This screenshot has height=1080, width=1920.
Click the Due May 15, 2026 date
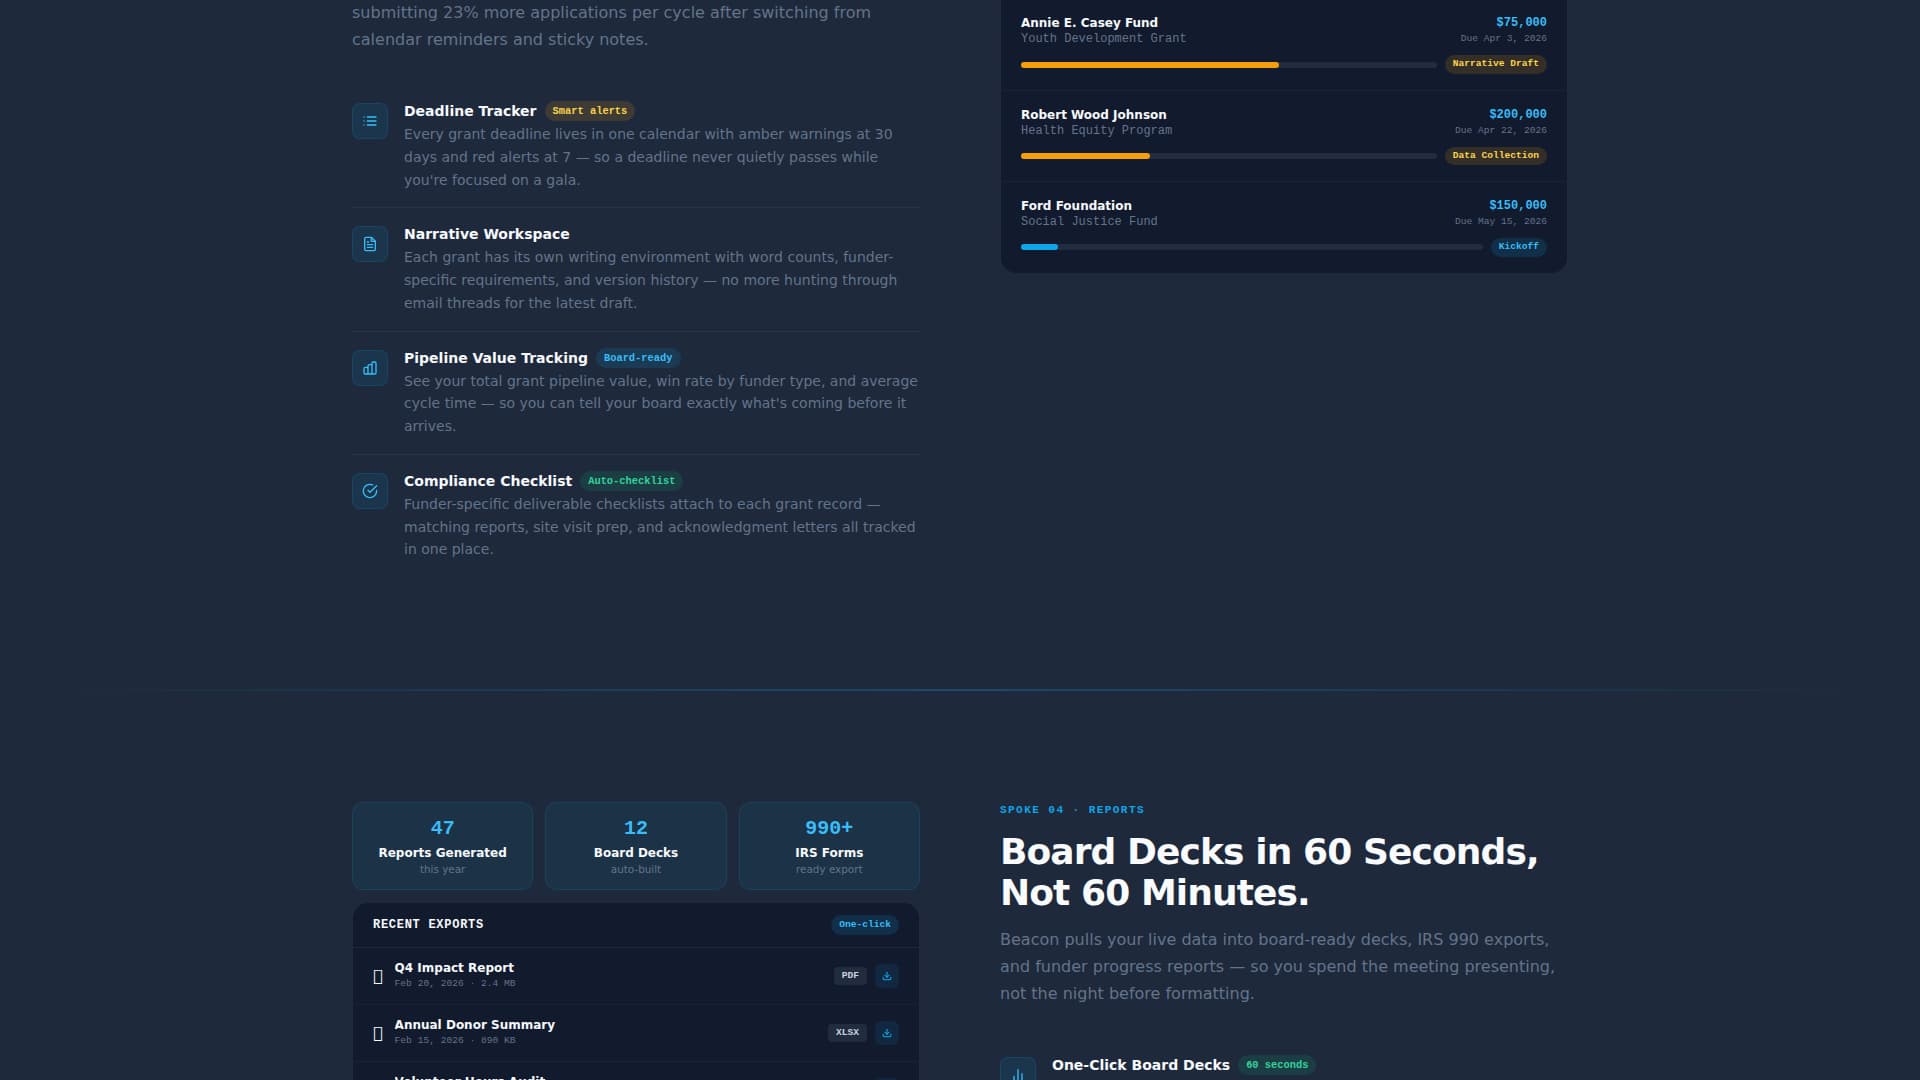tap(1500, 222)
